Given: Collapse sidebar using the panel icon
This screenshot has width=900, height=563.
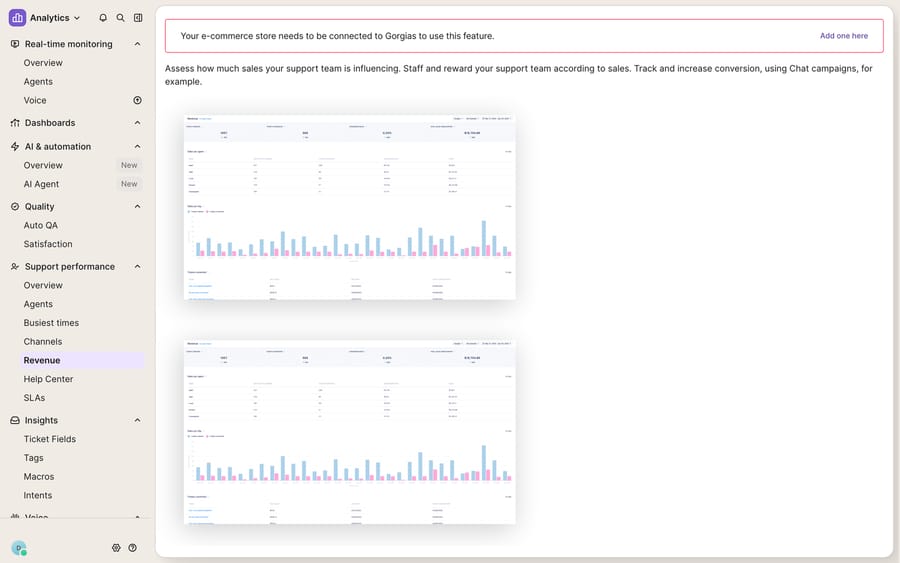Looking at the screenshot, I should [138, 18].
